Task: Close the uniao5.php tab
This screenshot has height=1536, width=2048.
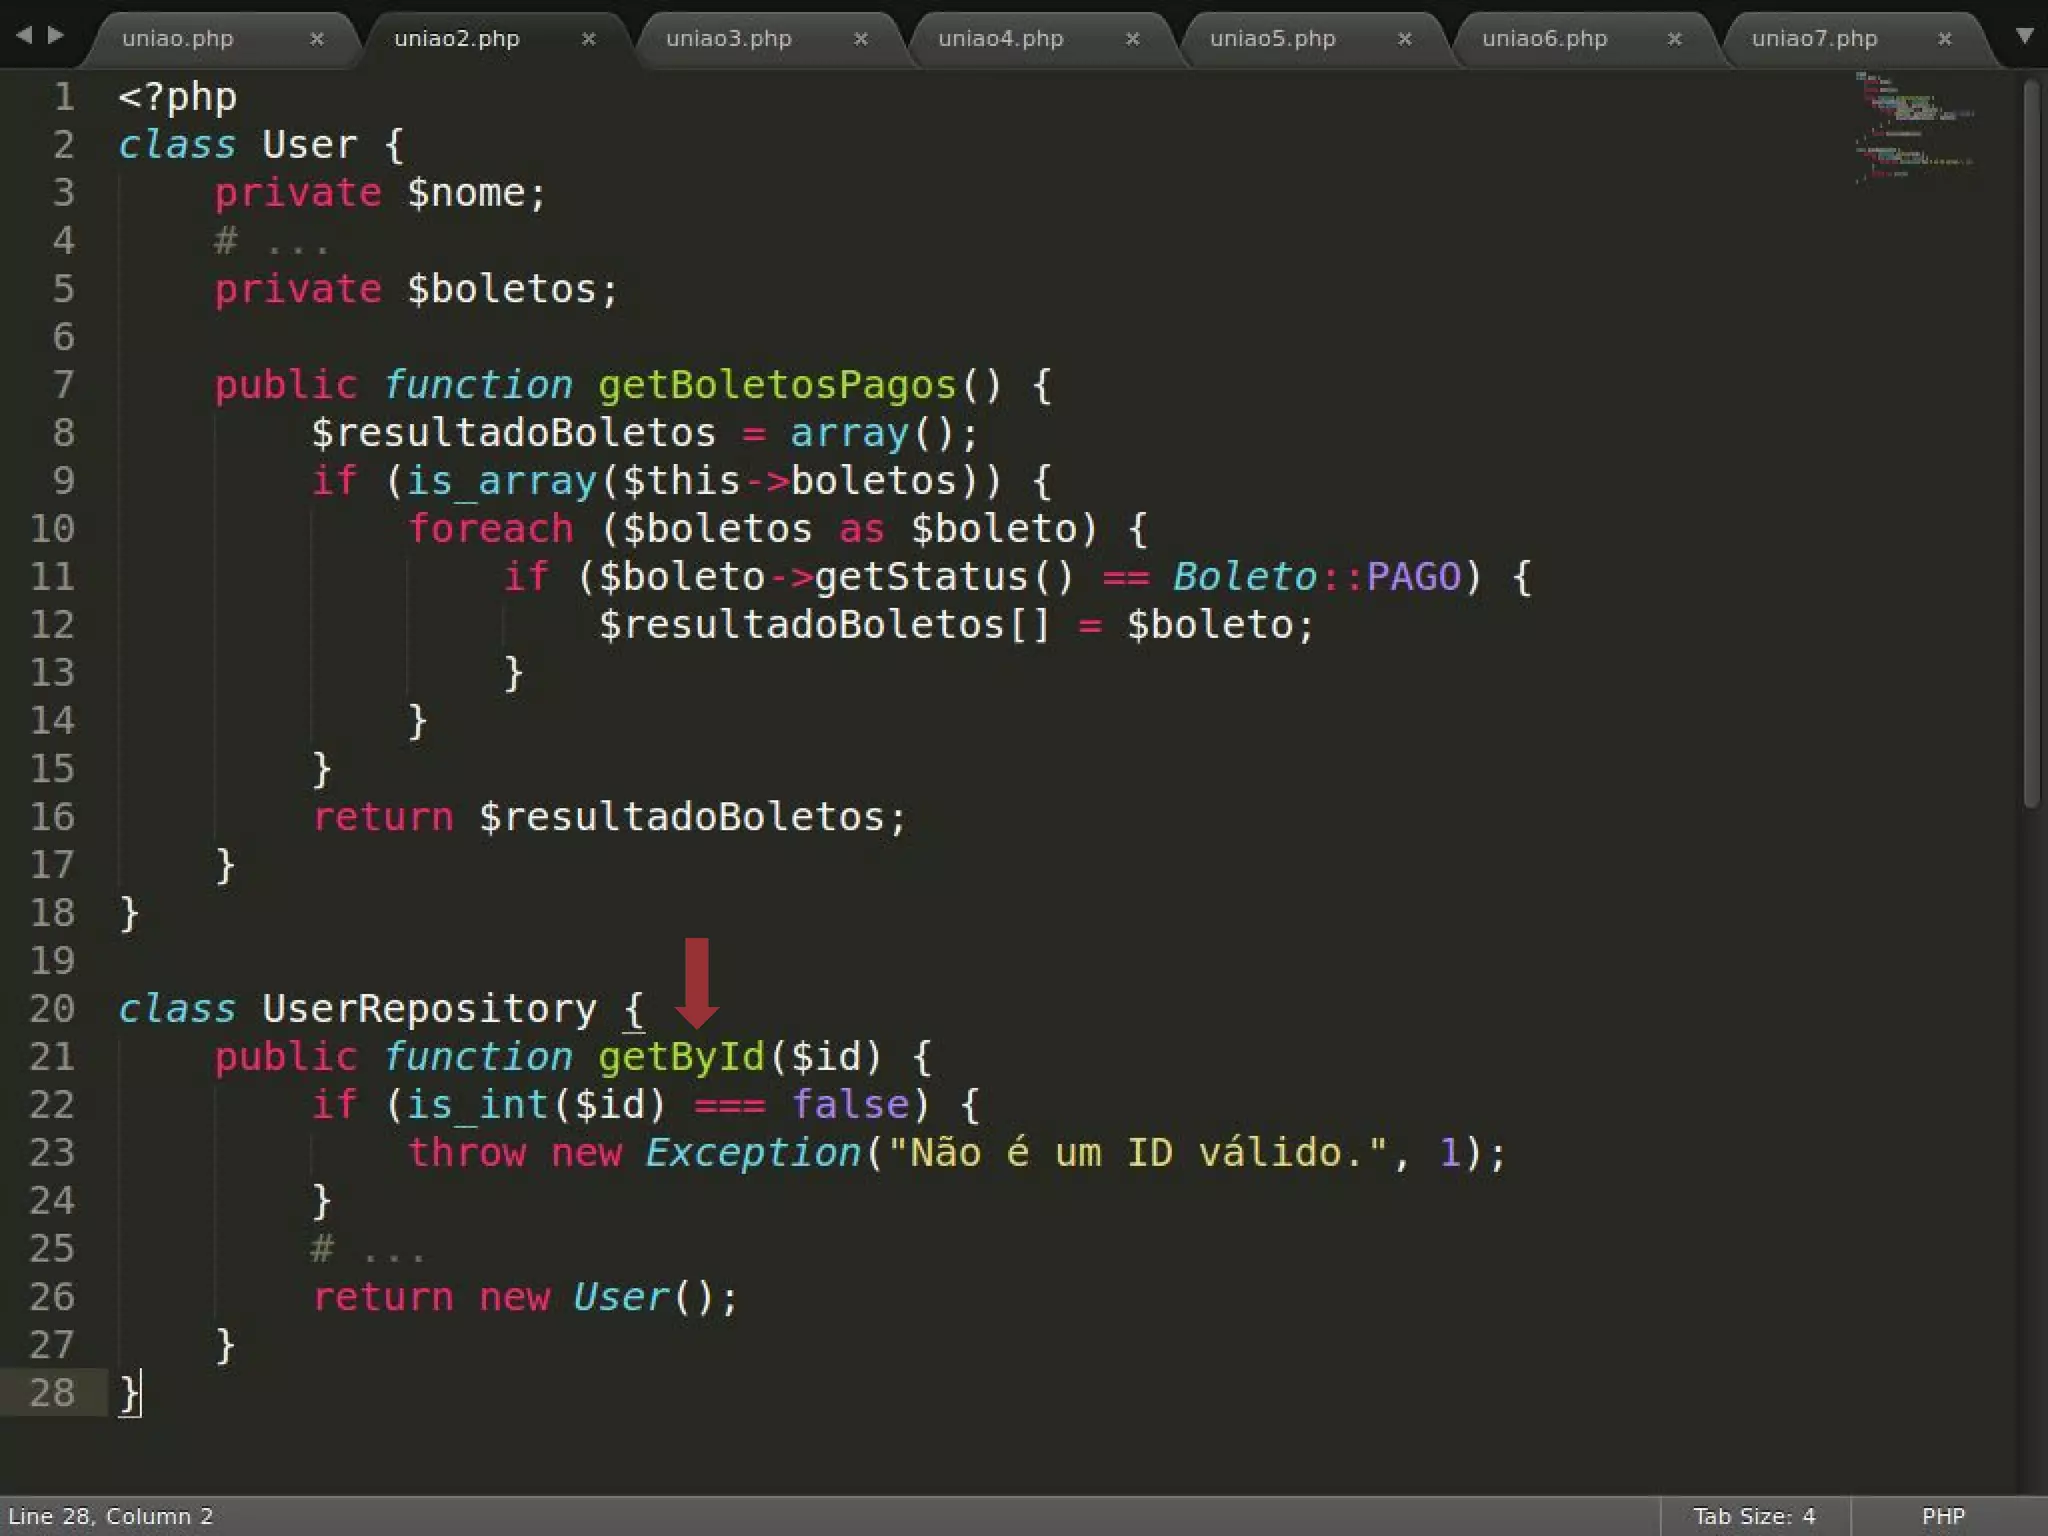Action: coord(1404,39)
